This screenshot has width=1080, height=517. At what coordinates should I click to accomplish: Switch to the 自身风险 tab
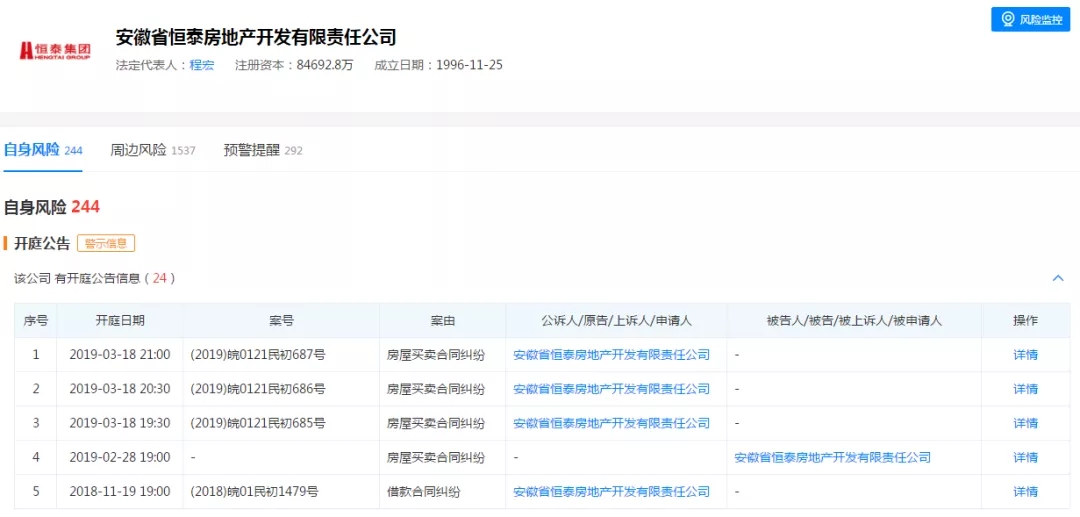[43, 150]
